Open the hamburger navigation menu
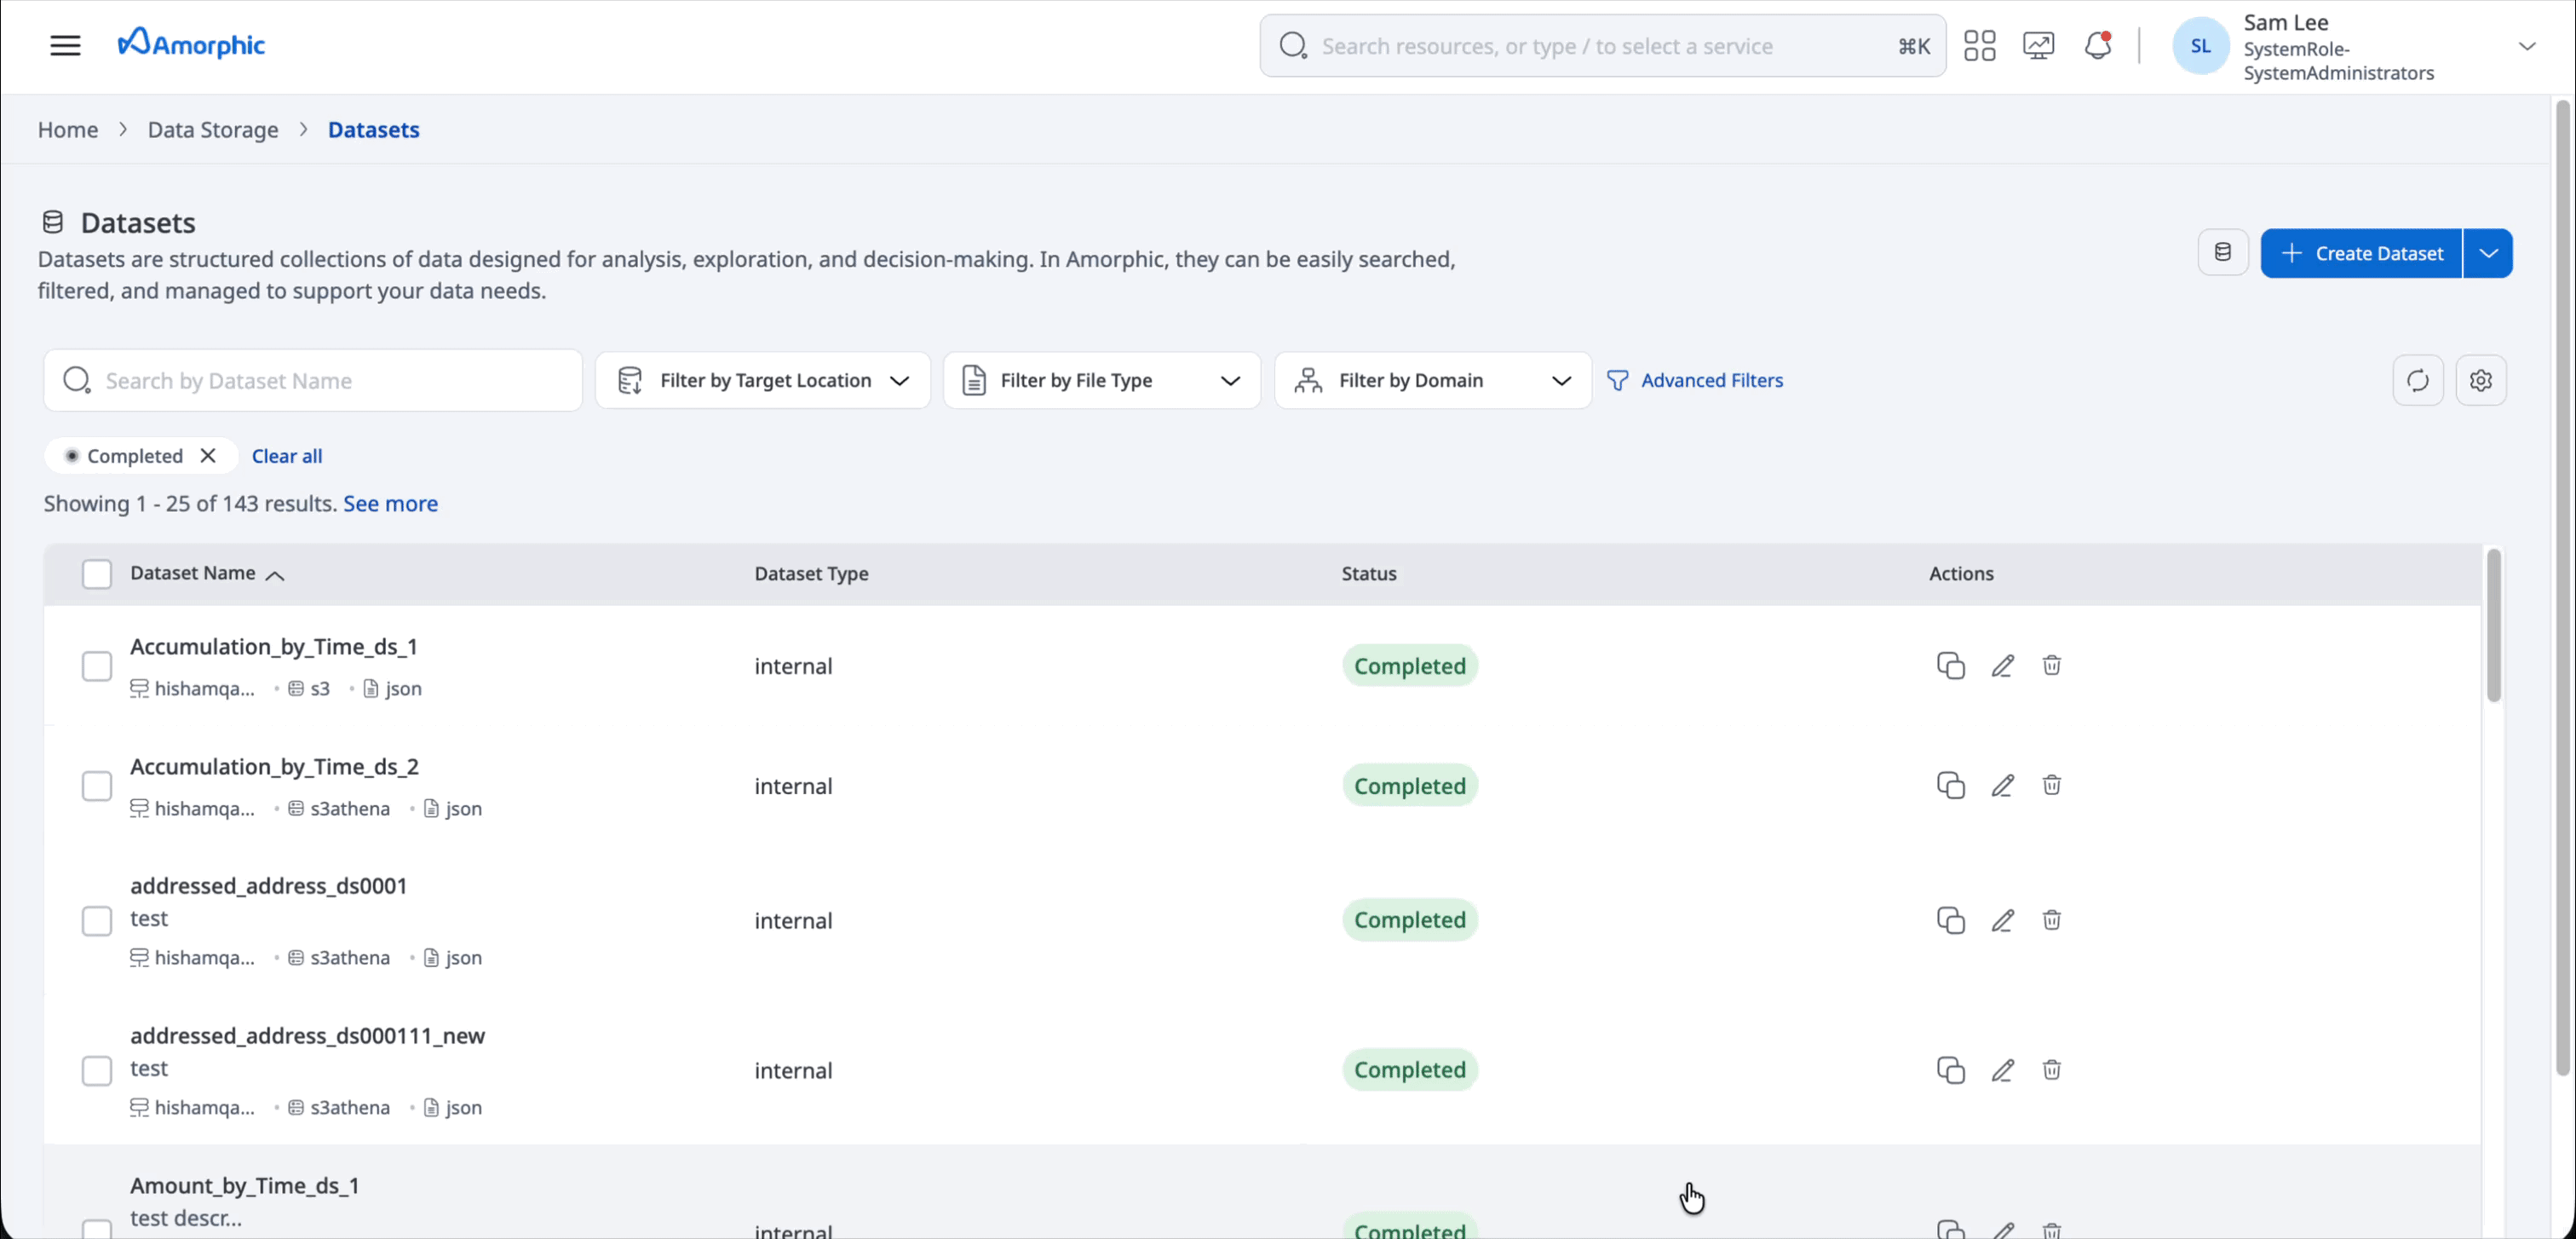 click(65, 45)
